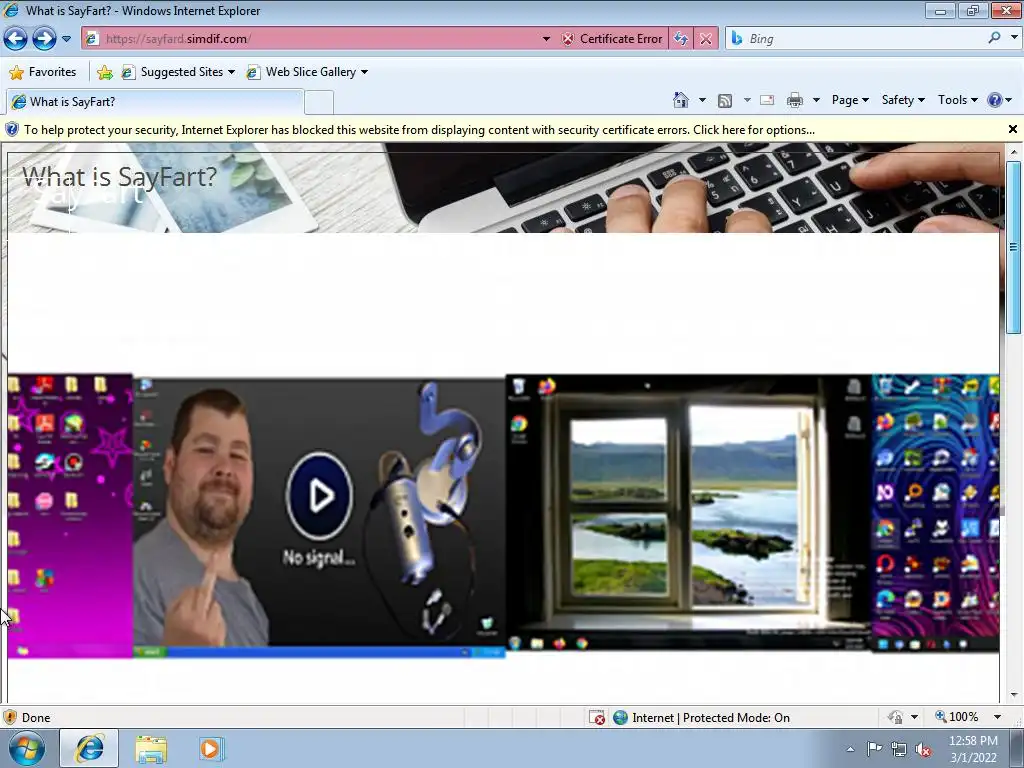Click the vertical scrollbar thumb

(1014, 248)
